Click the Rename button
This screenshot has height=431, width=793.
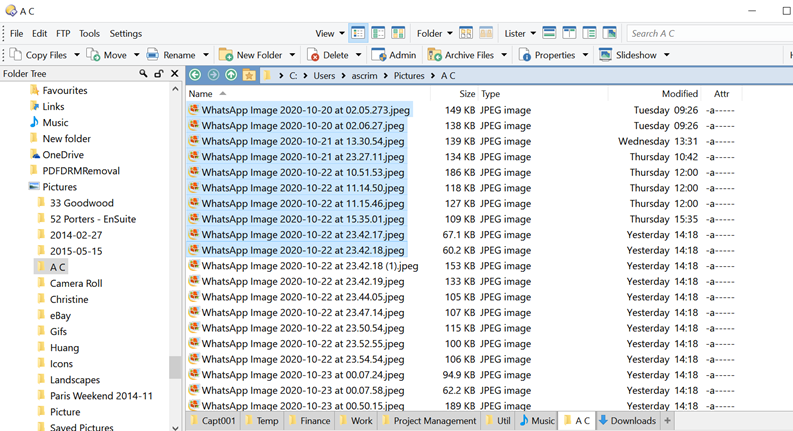[x=171, y=55]
